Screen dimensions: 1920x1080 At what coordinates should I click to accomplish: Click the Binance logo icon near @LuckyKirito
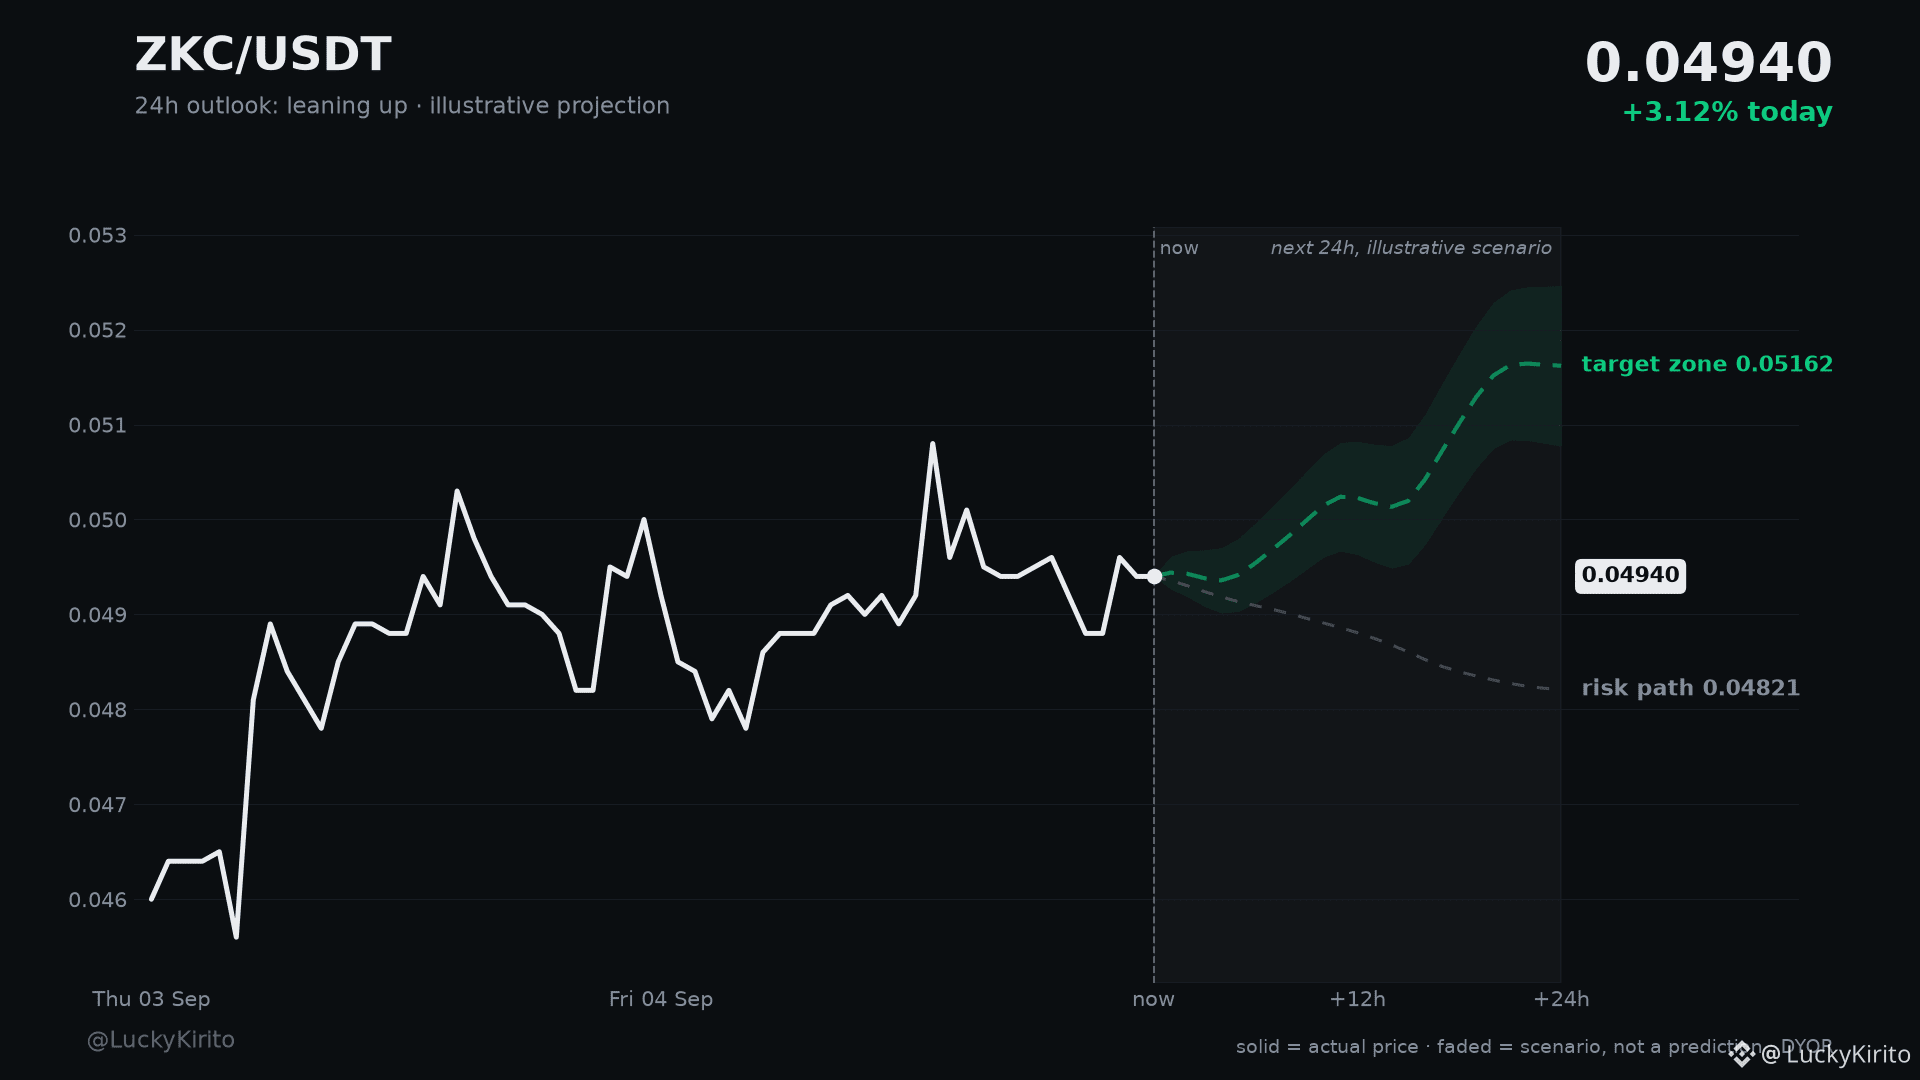(x=1741, y=1054)
